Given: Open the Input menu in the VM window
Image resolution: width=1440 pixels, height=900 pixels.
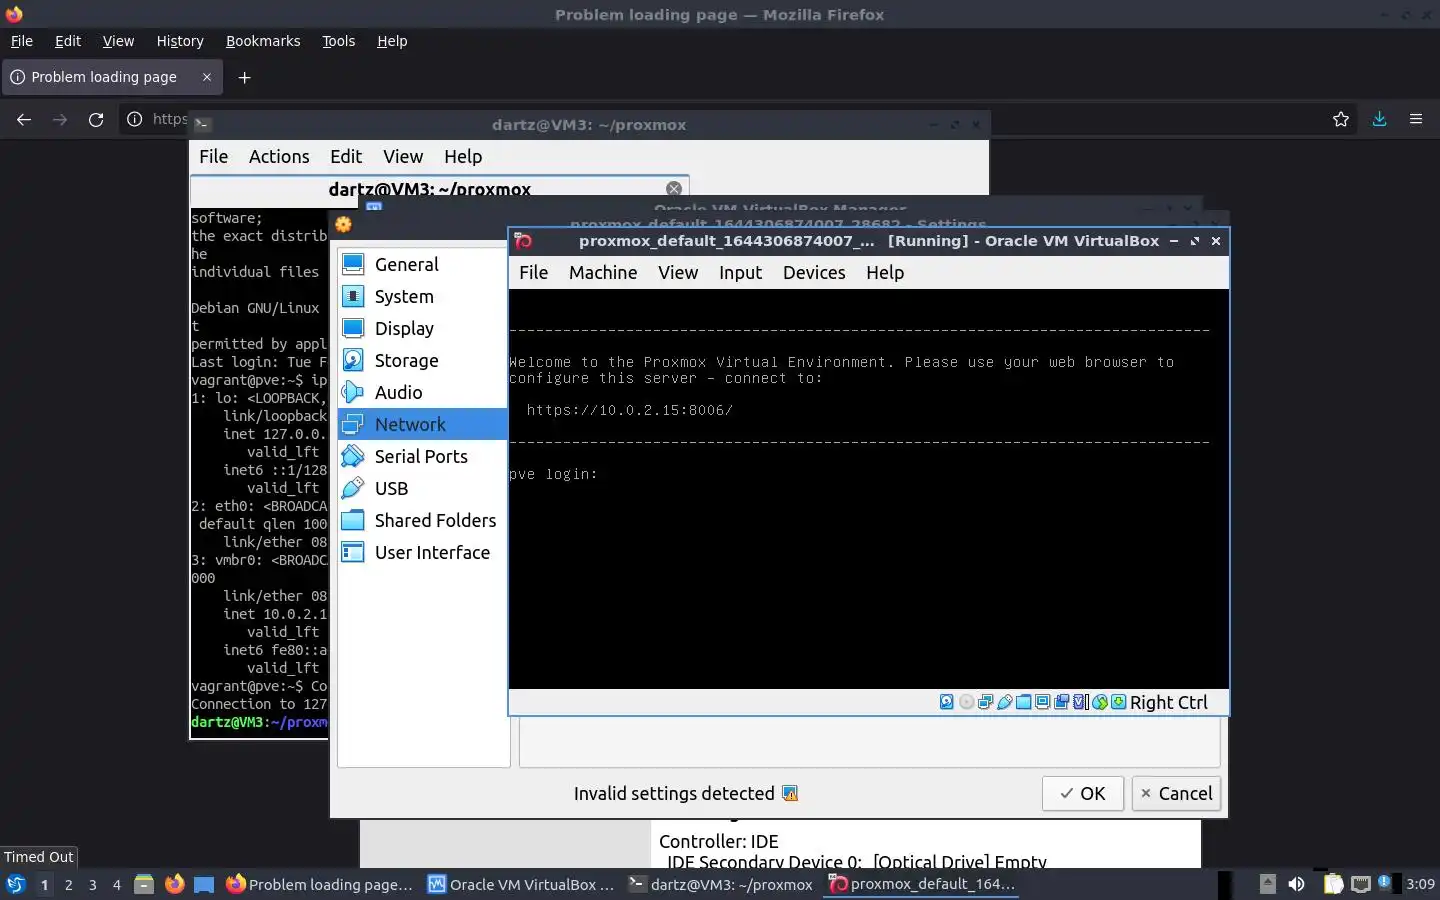Looking at the screenshot, I should tap(740, 272).
